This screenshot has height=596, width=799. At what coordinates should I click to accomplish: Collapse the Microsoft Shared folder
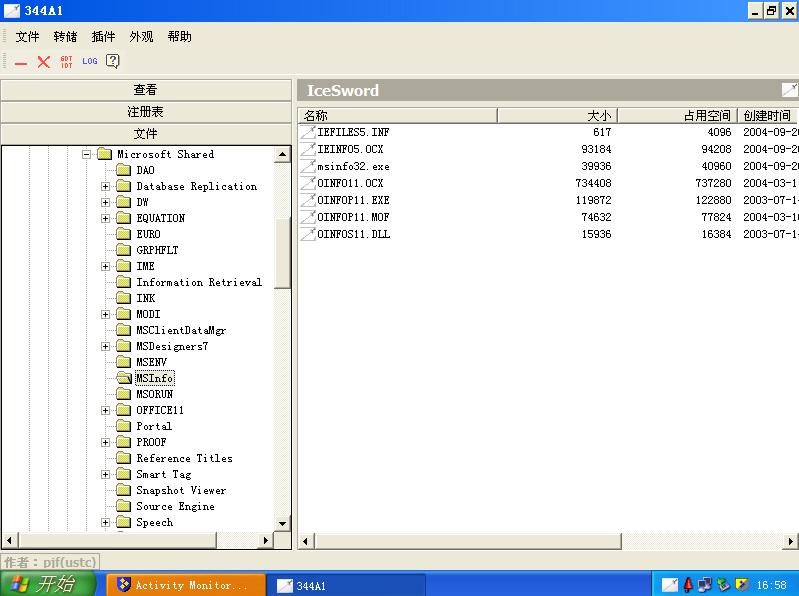87,154
